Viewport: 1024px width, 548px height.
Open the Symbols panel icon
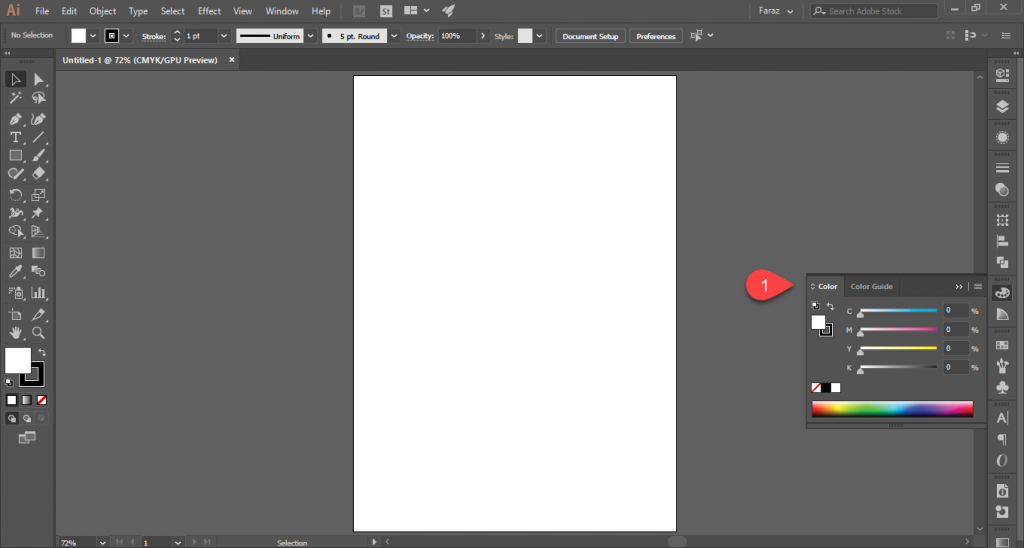[1002, 387]
